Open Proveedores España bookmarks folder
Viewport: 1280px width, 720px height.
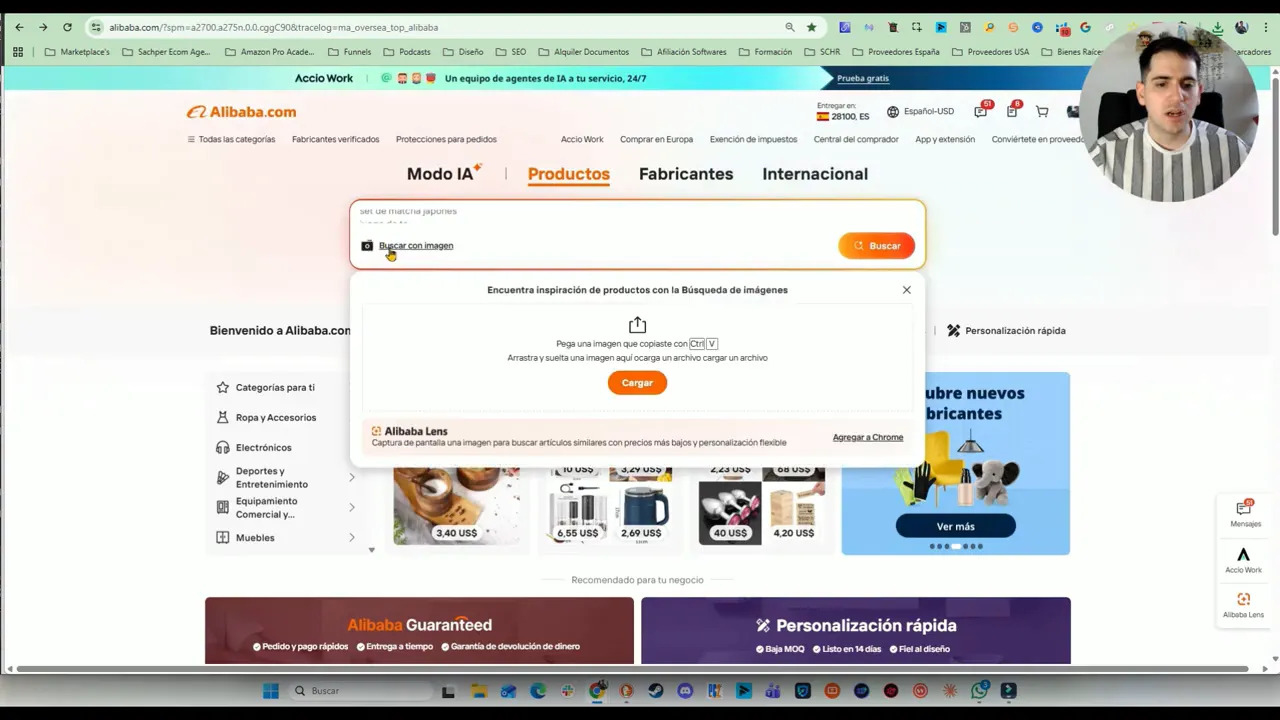coord(896,52)
